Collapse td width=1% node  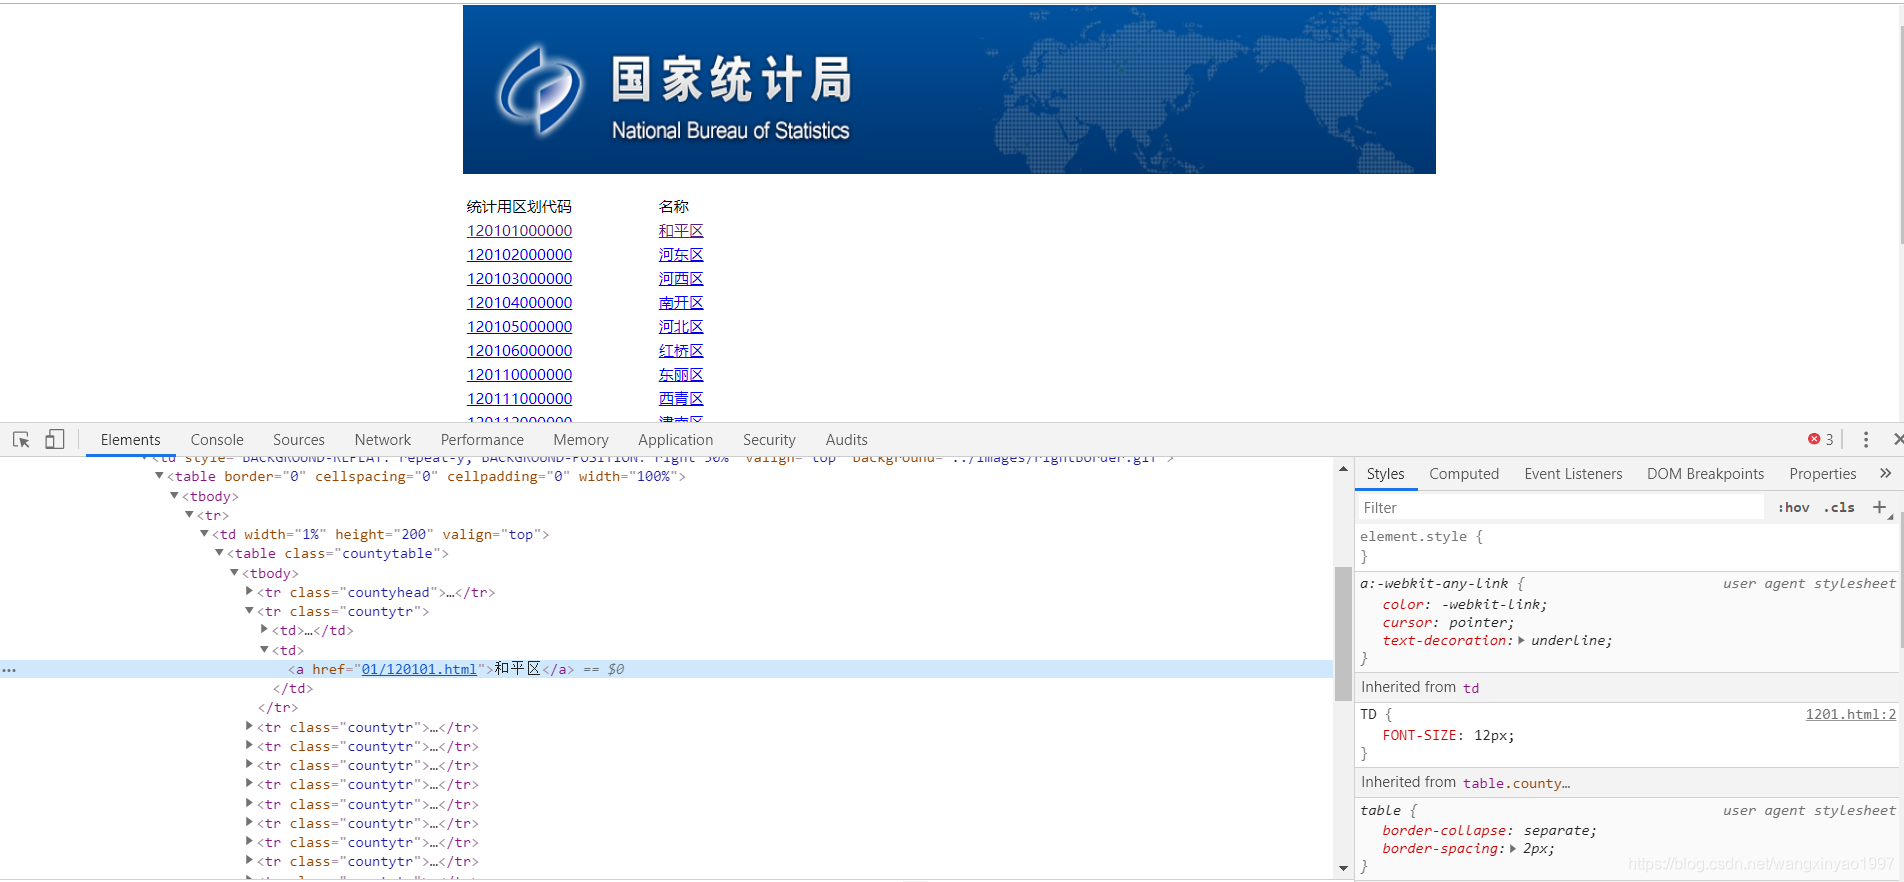pyautogui.click(x=204, y=534)
